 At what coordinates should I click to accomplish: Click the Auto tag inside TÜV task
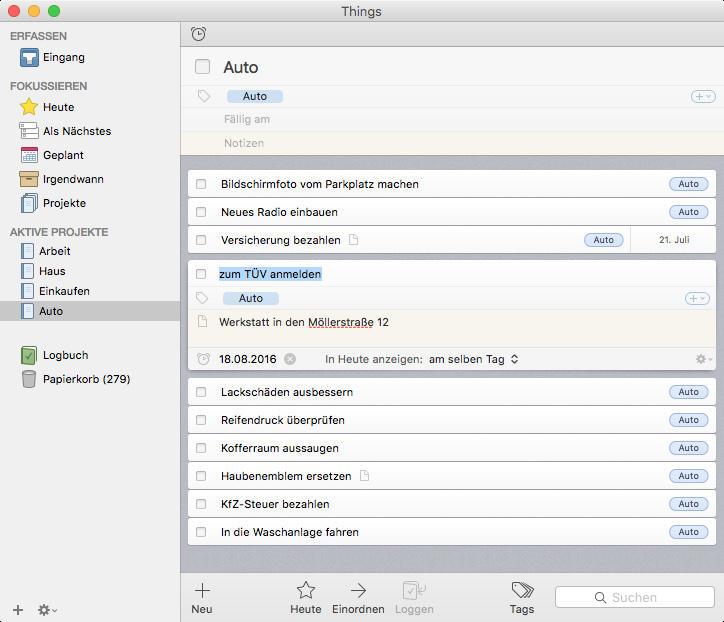coord(251,298)
